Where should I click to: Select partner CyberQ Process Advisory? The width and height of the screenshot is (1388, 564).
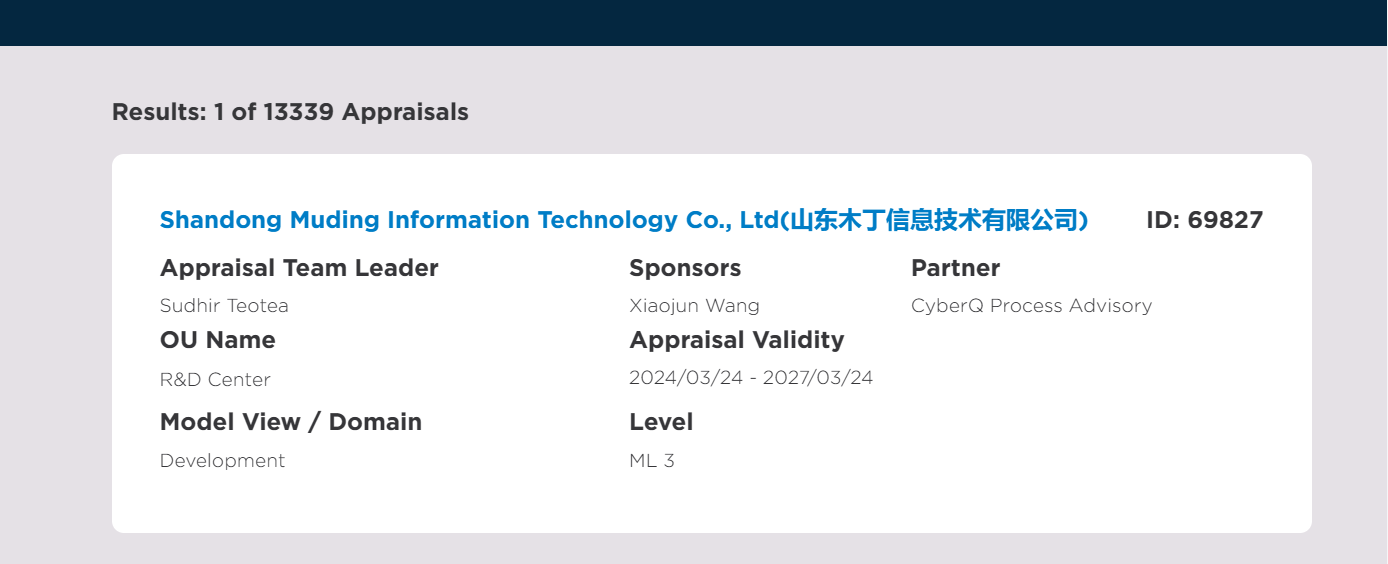coord(1031,306)
